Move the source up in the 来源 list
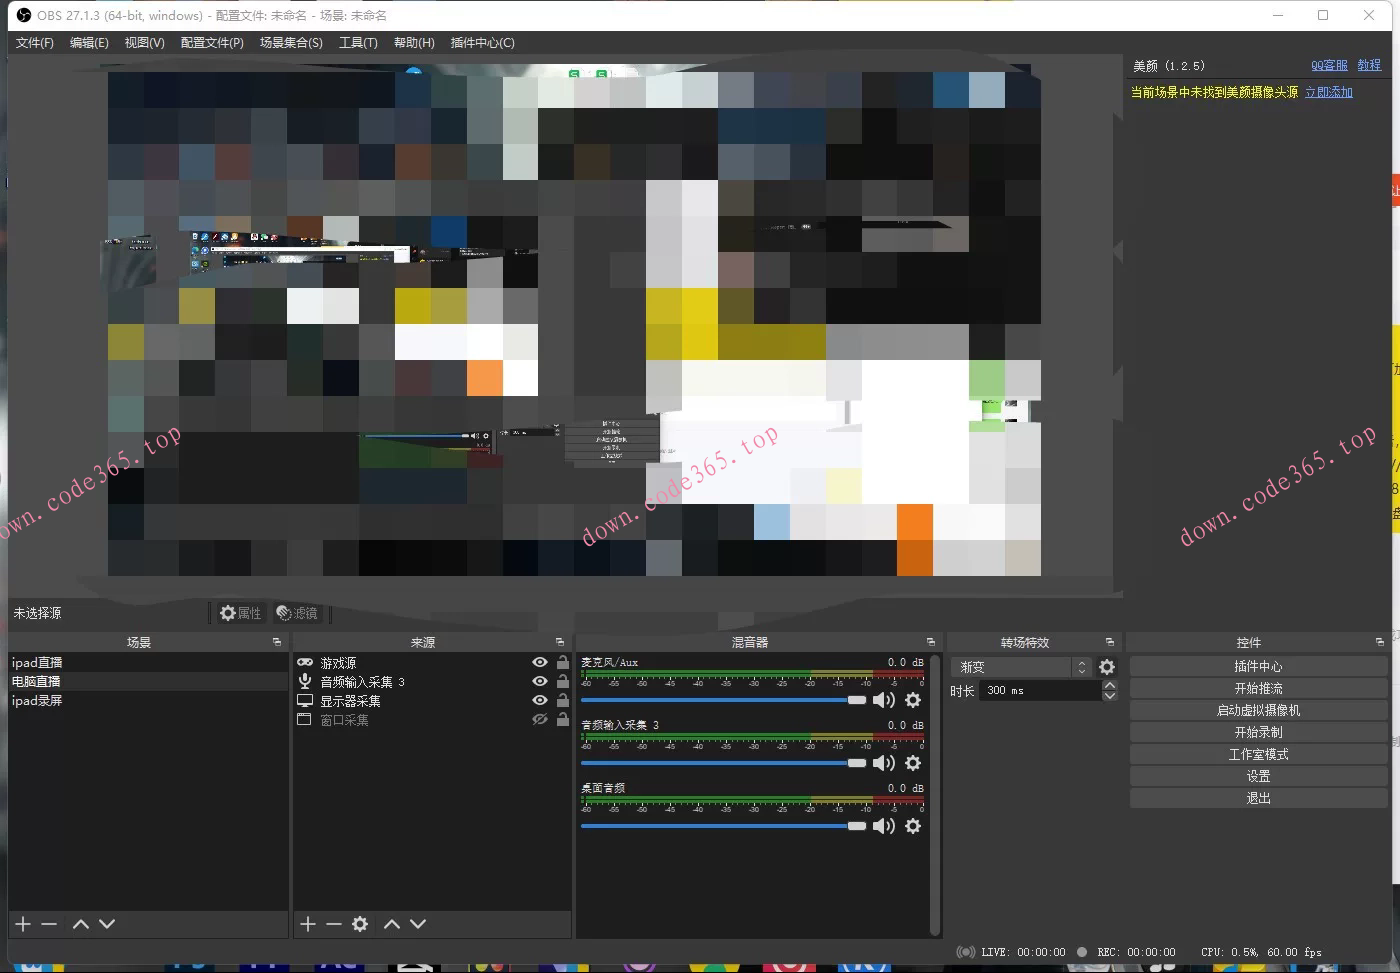The image size is (1400, 973). pos(392,924)
